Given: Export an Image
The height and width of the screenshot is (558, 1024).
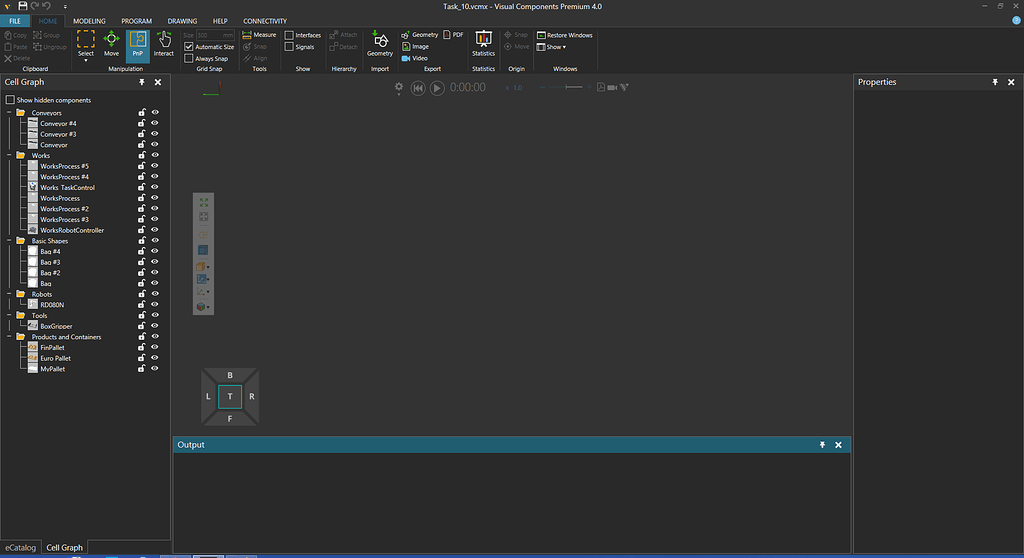Looking at the screenshot, I should point(415,46).
